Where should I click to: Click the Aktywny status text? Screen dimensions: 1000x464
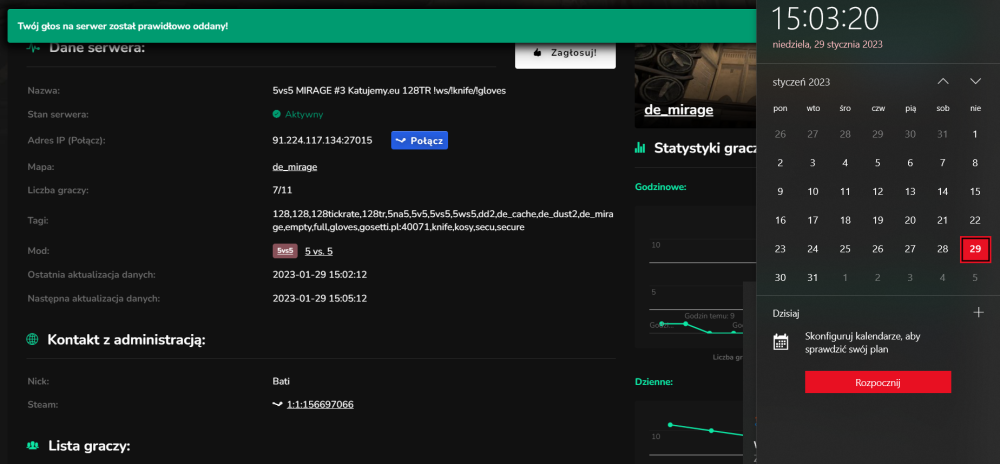pyautogui.click(x=304, y=115)
